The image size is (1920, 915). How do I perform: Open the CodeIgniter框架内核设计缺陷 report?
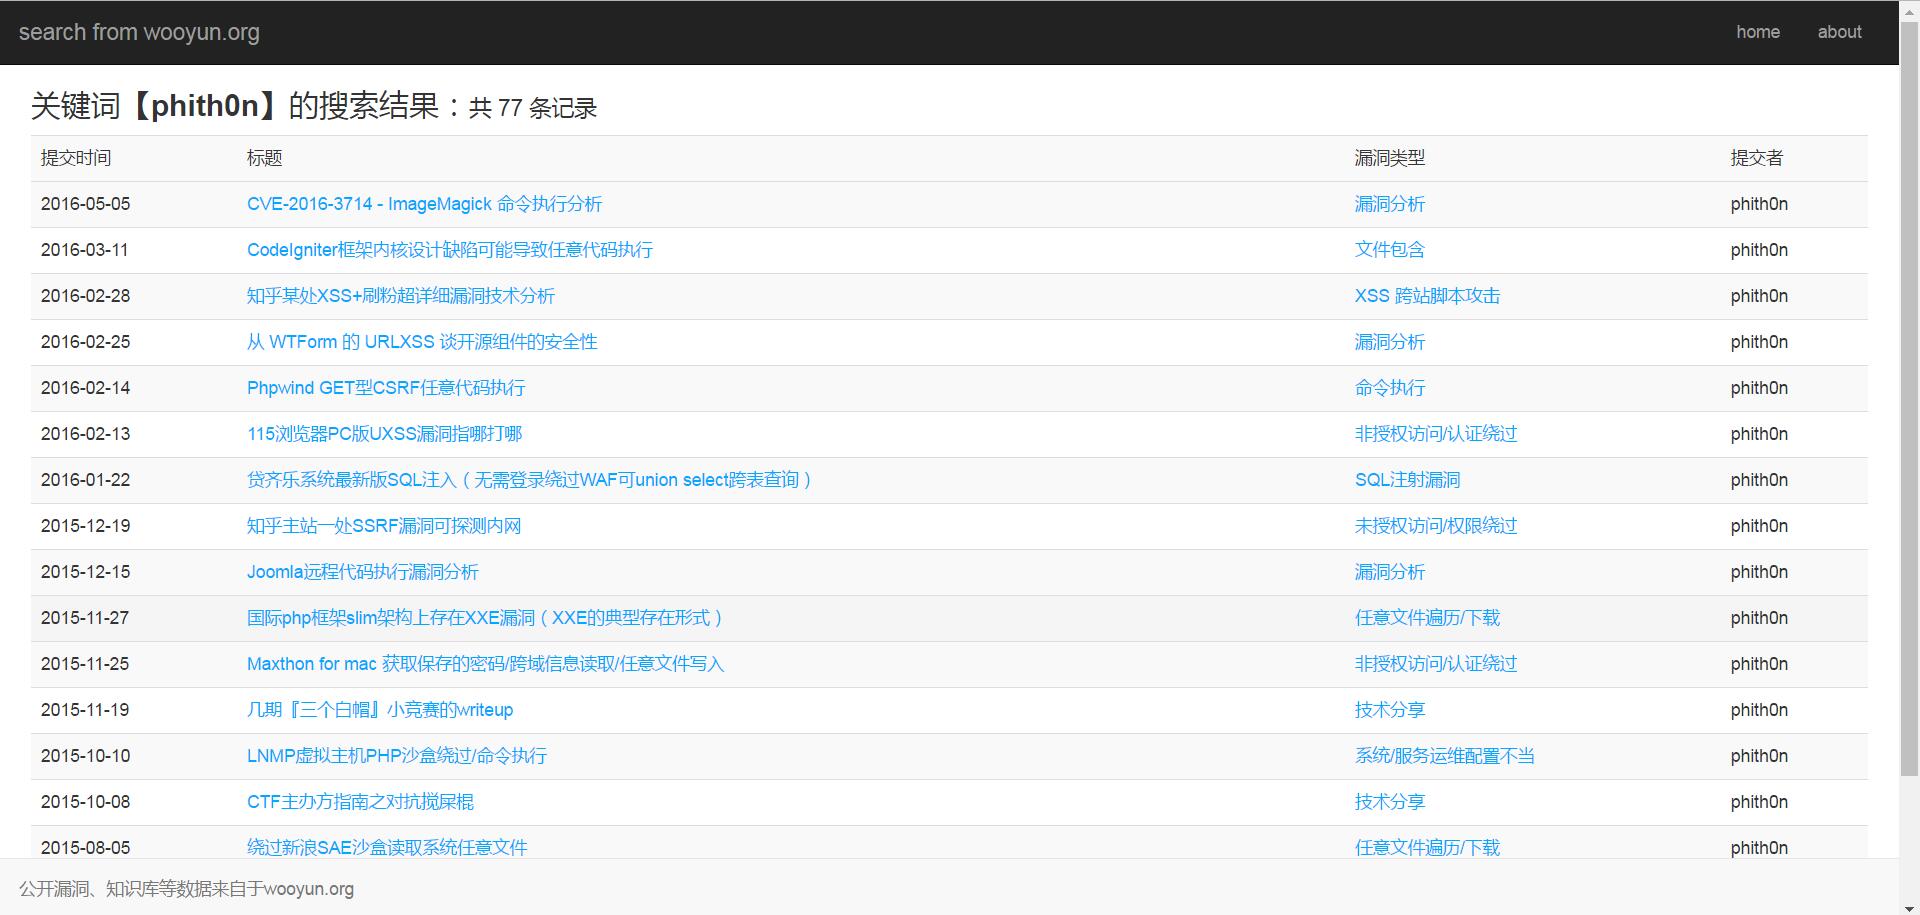click(449, 250)
